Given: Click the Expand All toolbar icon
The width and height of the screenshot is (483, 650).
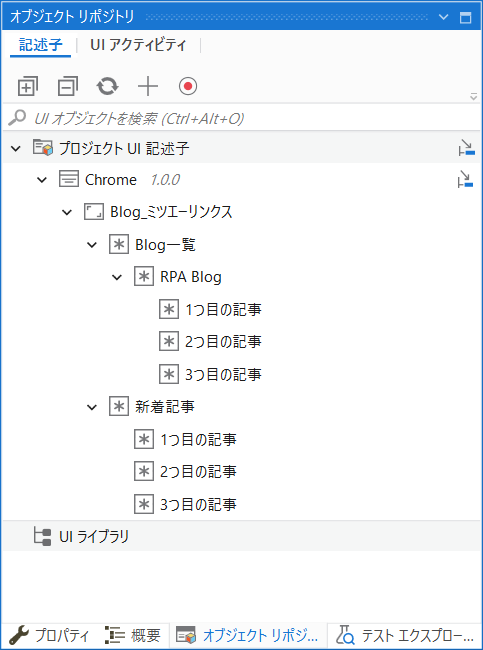Looking at the screenshot, I should point(28,86).
